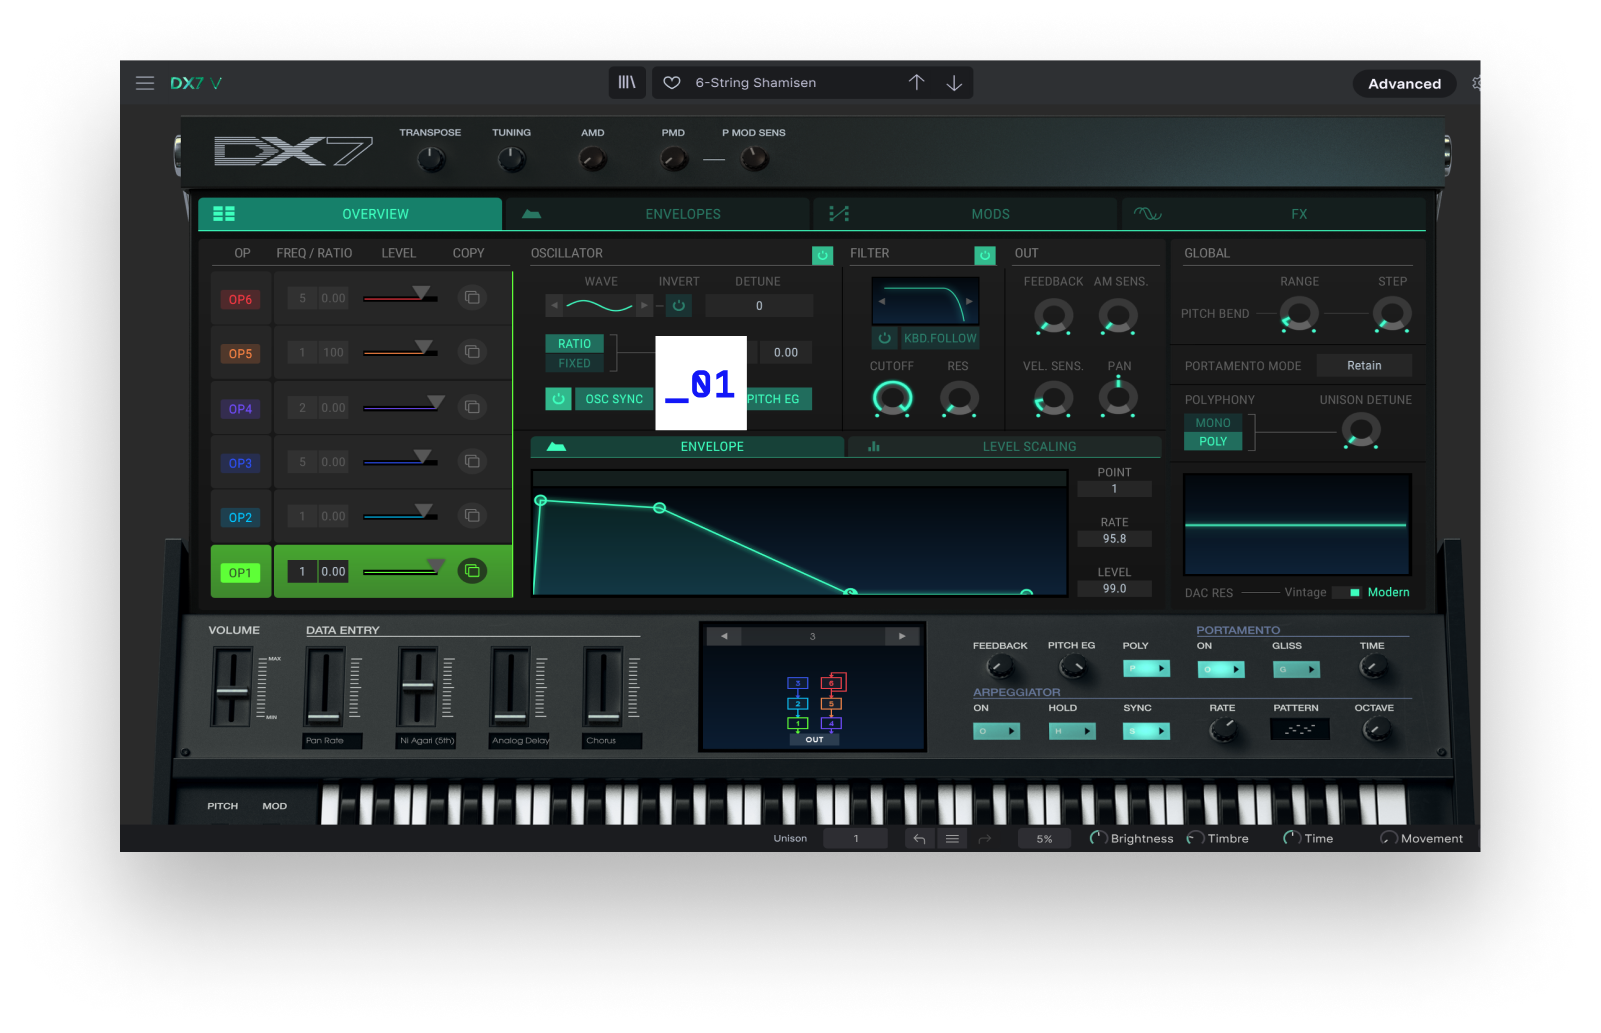The width and height of the screenshot is (1601, 1033).
Task: Click the Unison voices value field
Action: coord(856,839)
